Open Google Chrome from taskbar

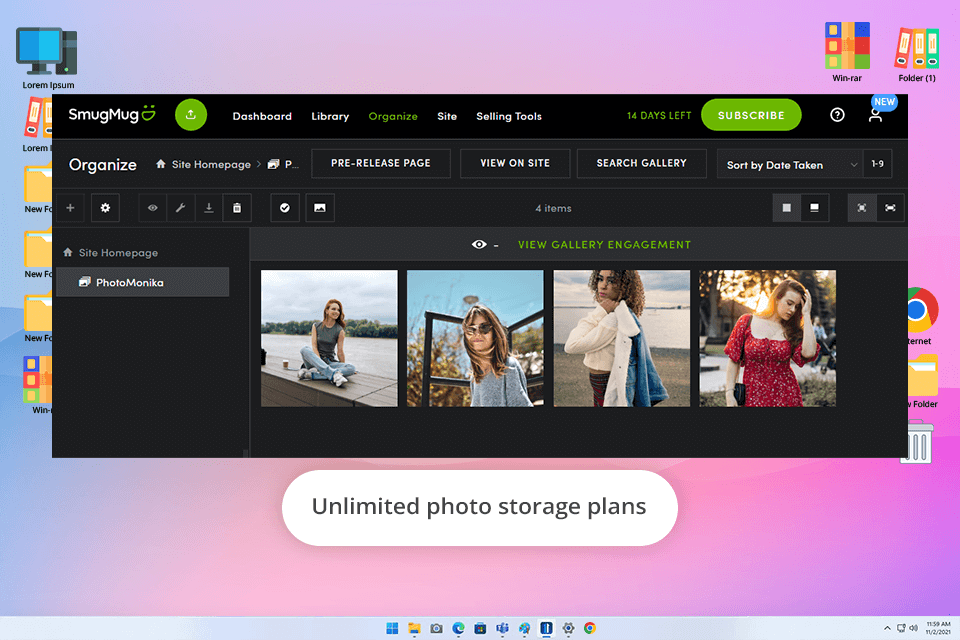click(x=590, y=628)
